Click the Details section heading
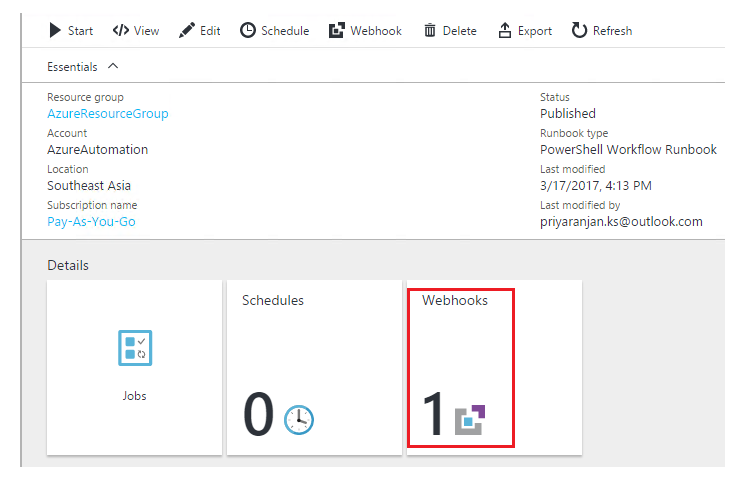Viewport: 736px width, 486px height. (68, 265)
